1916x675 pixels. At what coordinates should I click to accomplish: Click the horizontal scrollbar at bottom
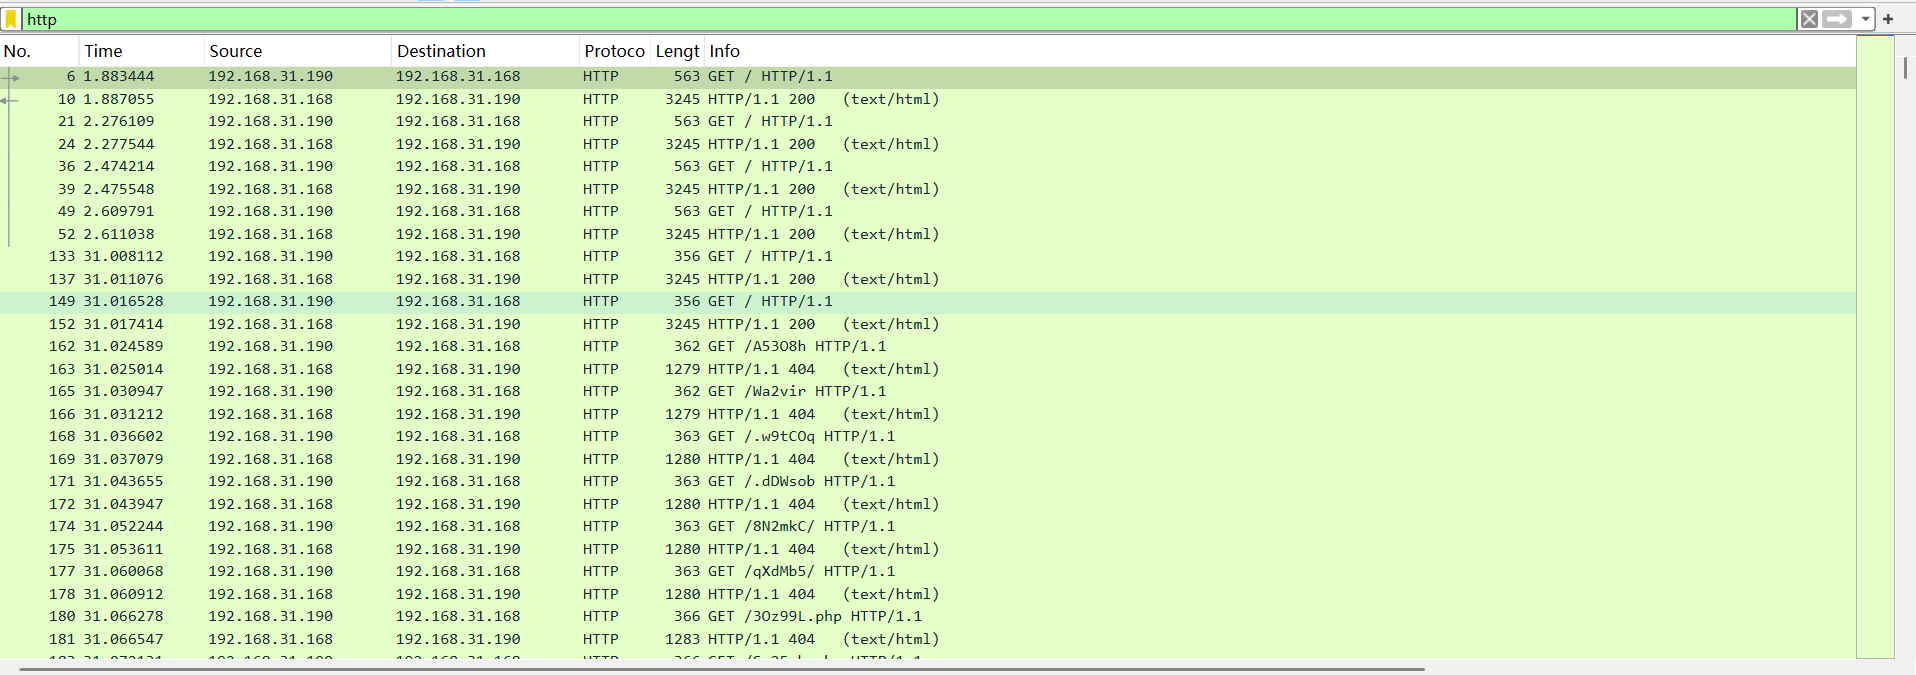[720, 669]
